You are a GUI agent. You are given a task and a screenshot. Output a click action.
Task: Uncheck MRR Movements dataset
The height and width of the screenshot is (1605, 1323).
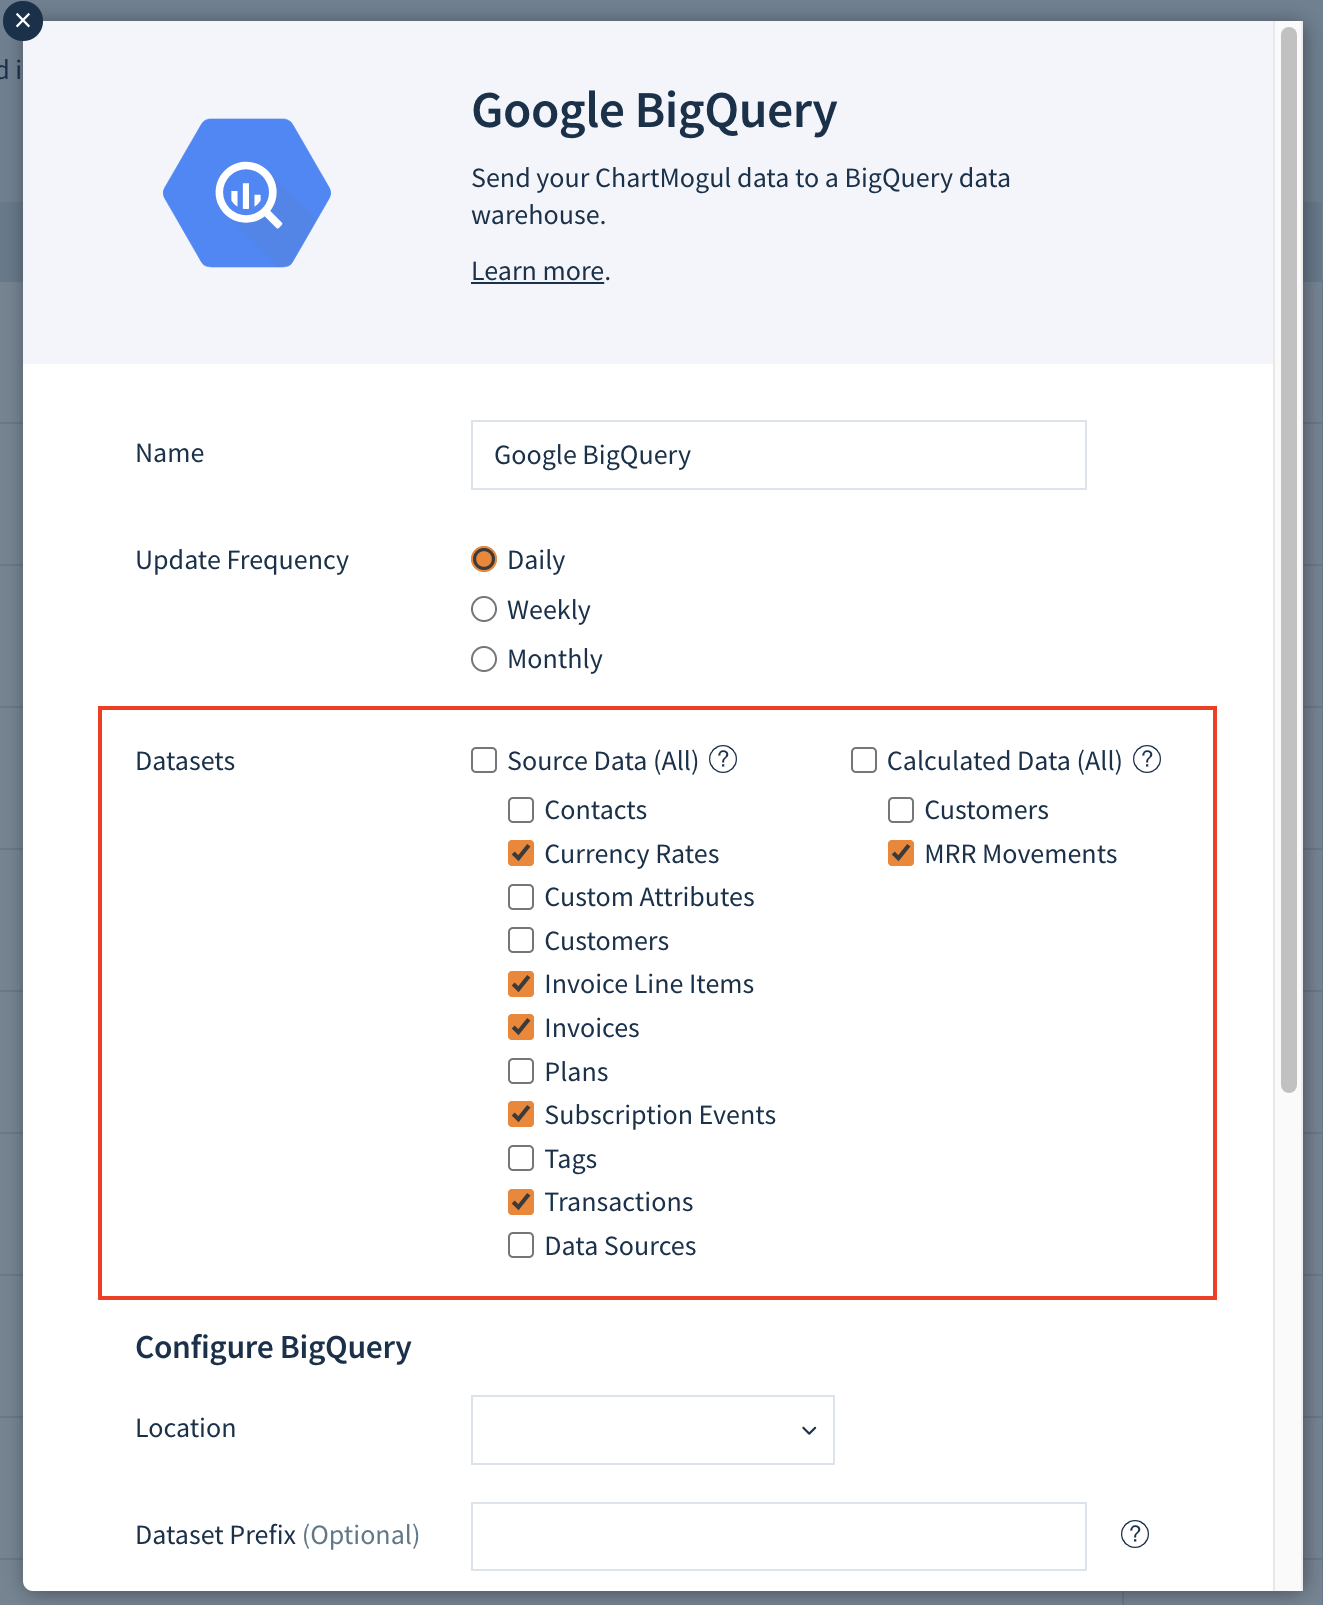[901, 853]
